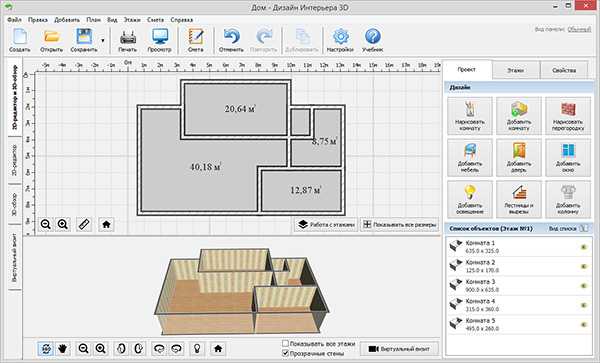
Task: Switch to the Свойства tab
Action: pos(564,70)
